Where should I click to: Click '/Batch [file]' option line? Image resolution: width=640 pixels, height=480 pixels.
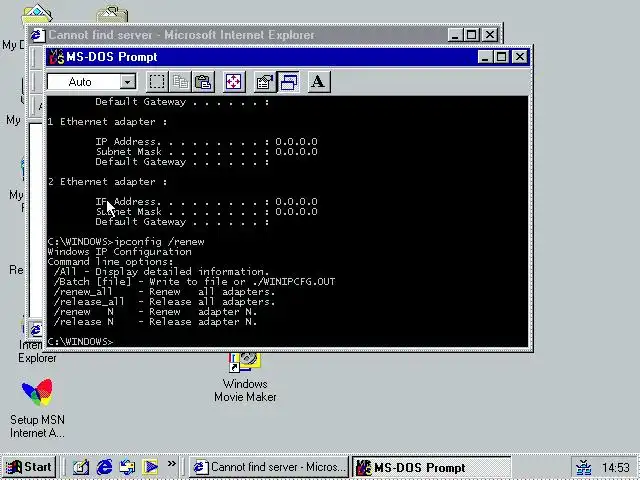click(194, 282)
